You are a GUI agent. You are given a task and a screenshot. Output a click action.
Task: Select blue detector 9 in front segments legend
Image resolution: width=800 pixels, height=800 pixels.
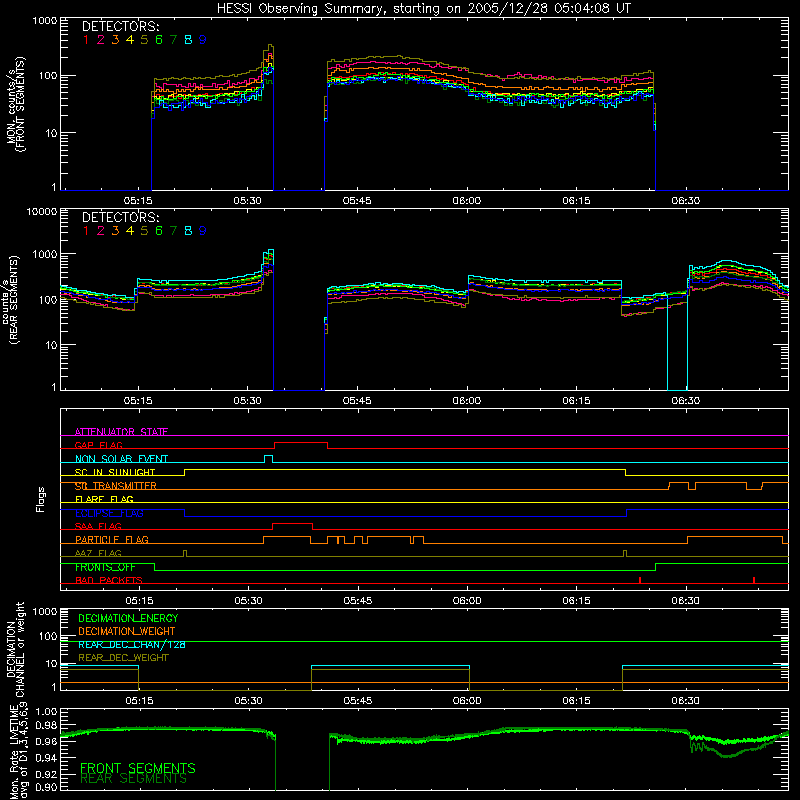203,40
